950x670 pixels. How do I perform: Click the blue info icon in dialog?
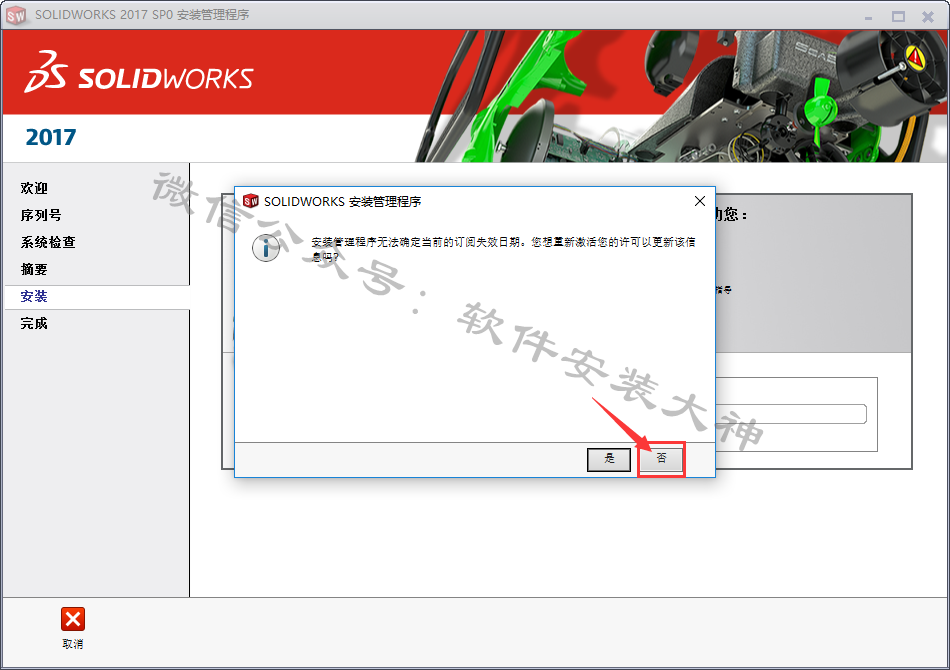pyautogui.click(x=266, y=248)
